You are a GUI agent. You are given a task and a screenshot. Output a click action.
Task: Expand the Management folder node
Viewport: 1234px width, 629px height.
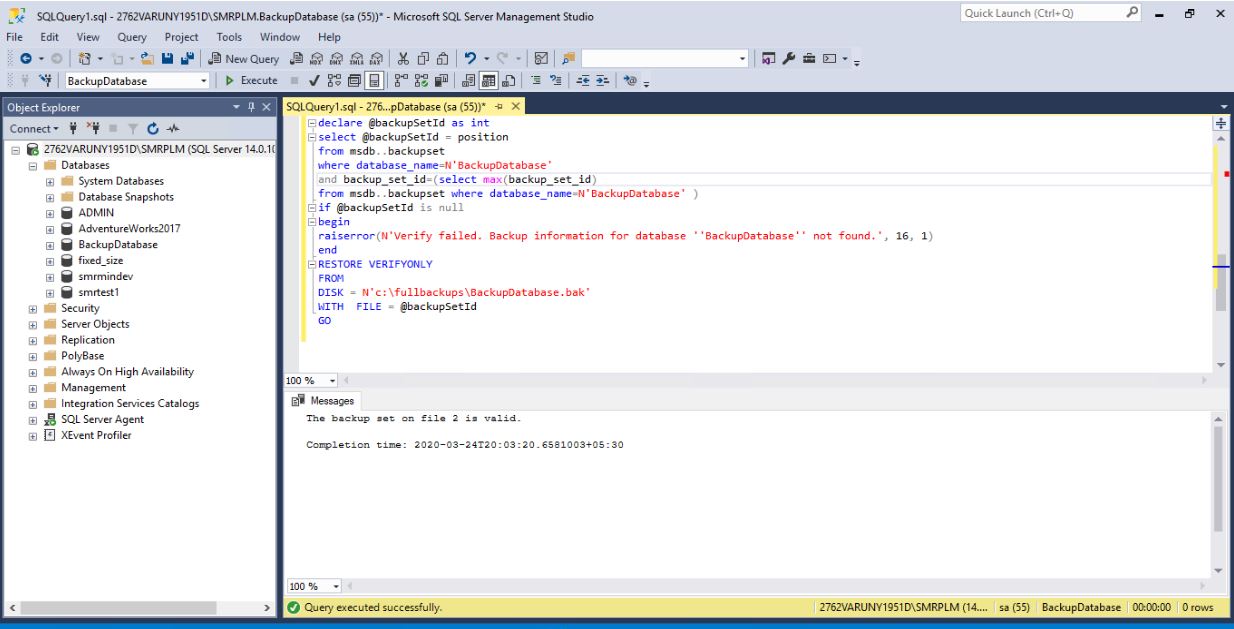click(33, 388)
